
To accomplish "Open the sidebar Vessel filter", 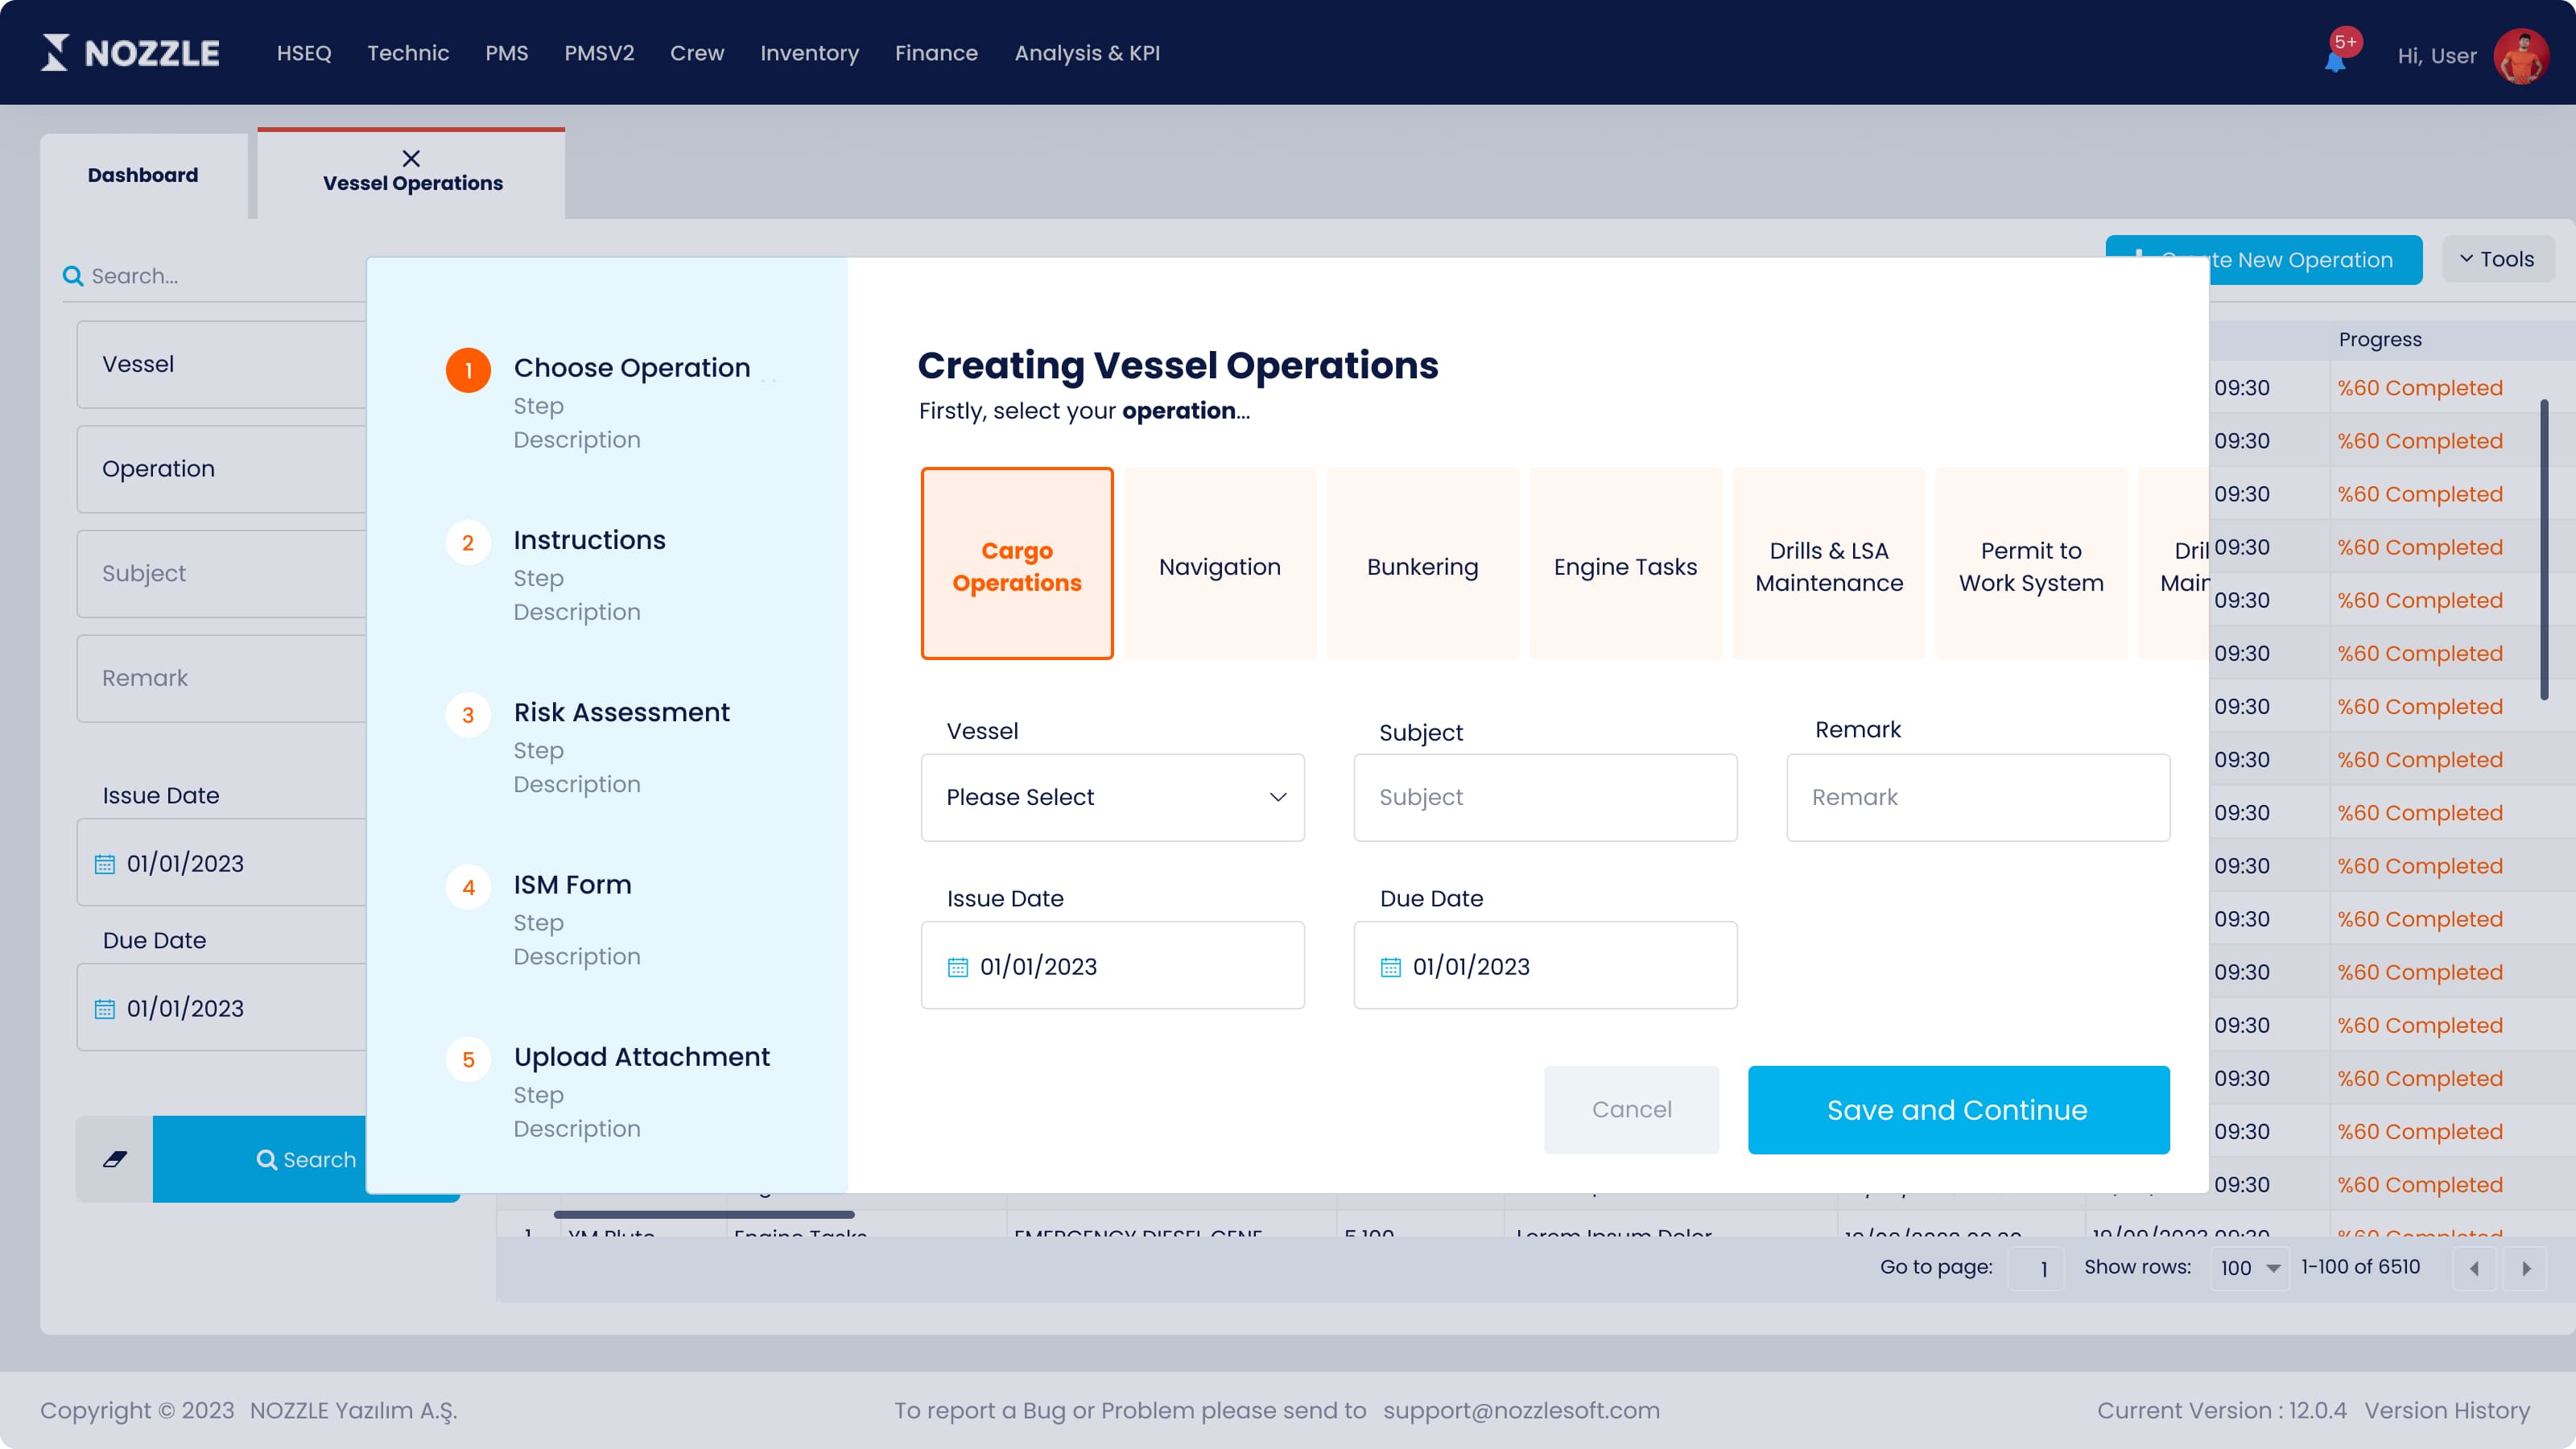I will tap(221, 364).
